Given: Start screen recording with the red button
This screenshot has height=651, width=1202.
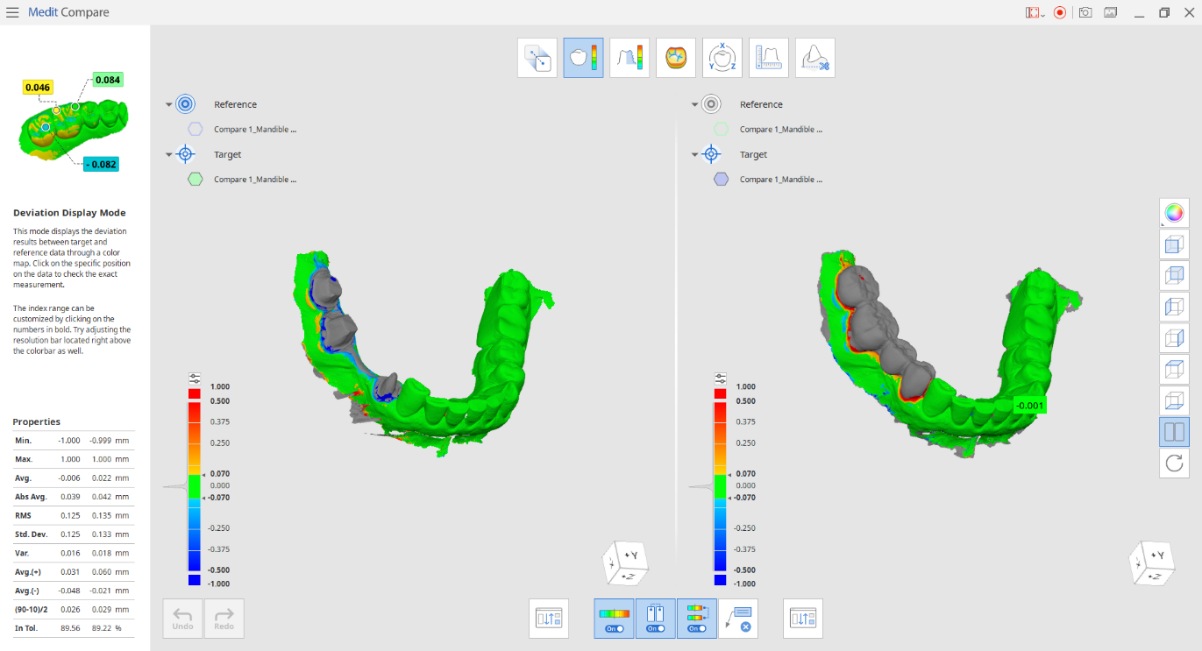Looking at the screenshot, I should (1060, 13).
